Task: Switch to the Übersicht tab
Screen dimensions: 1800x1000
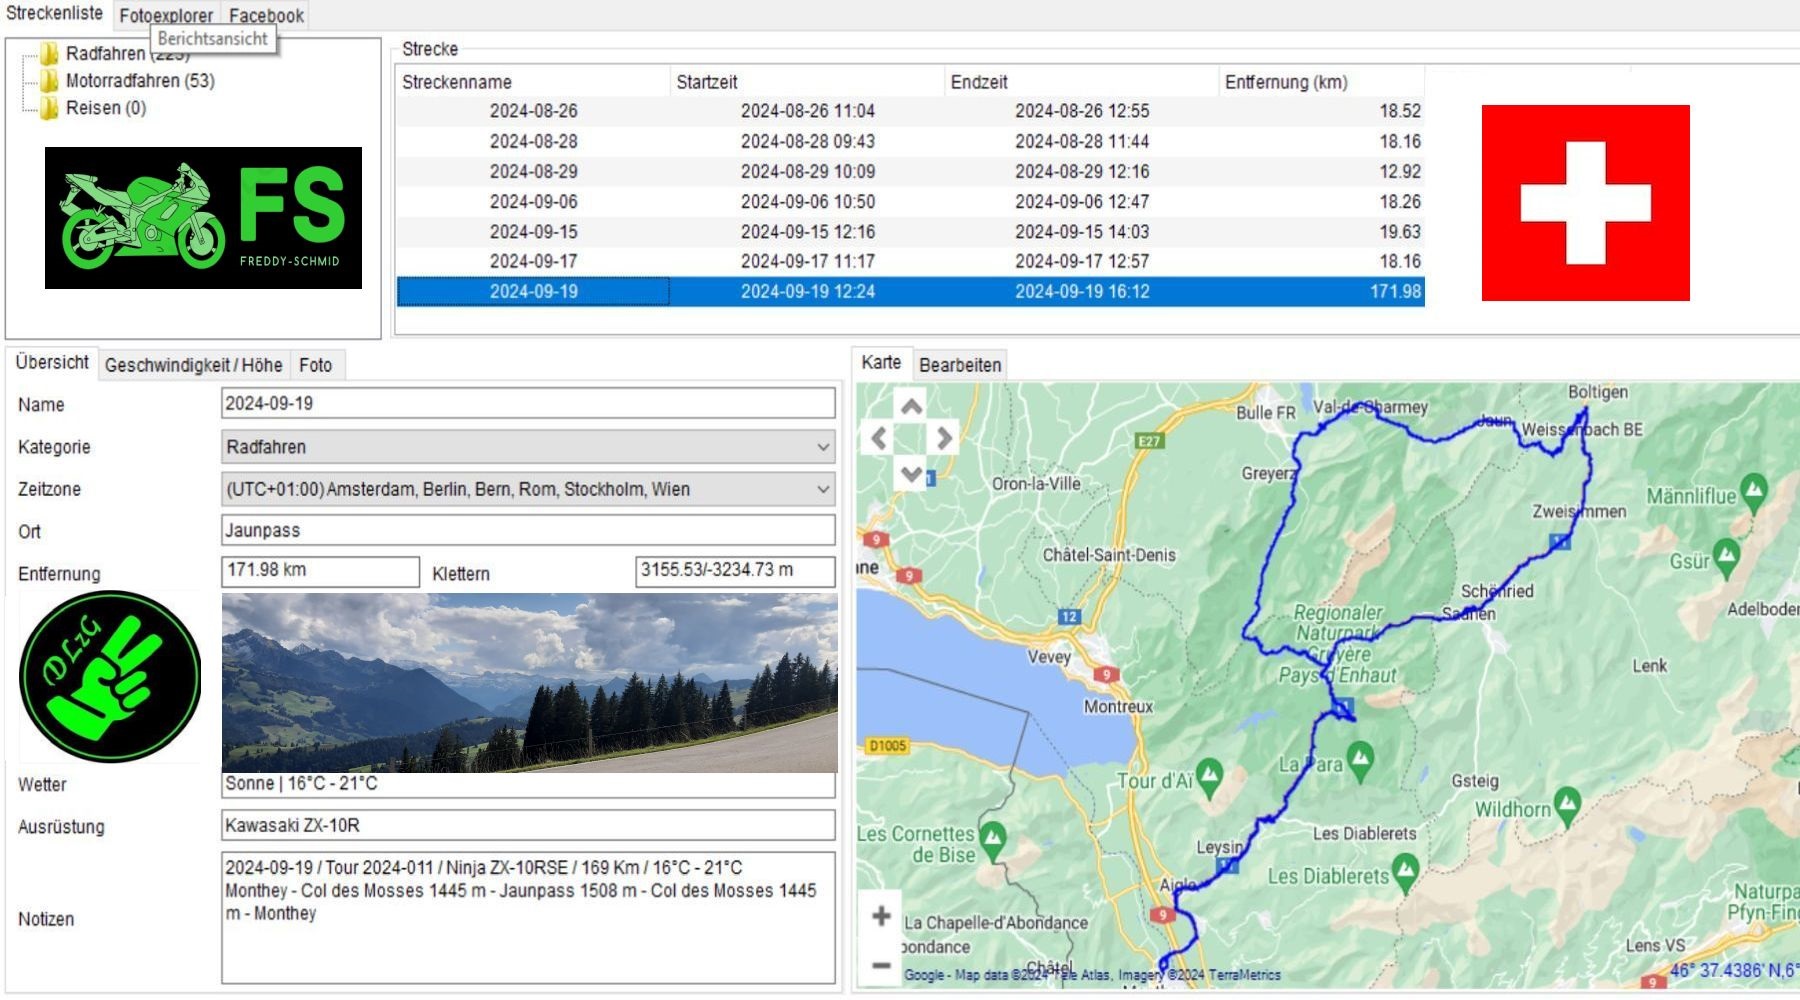Action: tap(52, 363)
